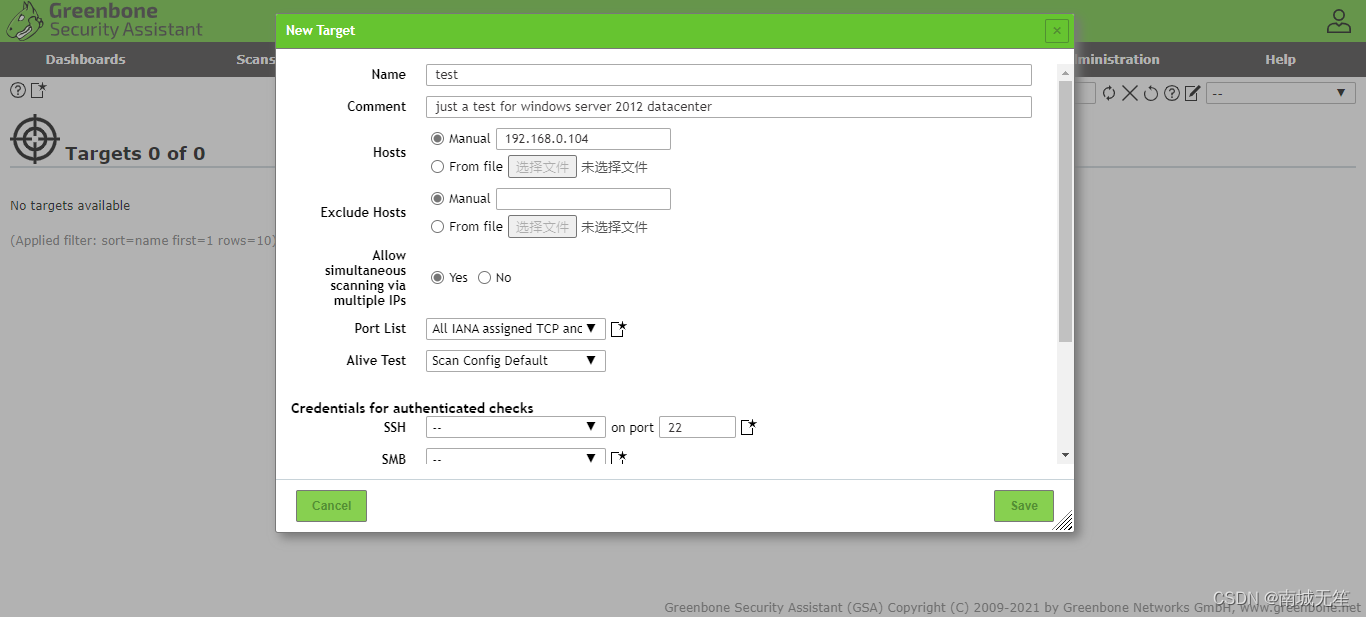Create new SSH credential via star icon

coord(749,427)
